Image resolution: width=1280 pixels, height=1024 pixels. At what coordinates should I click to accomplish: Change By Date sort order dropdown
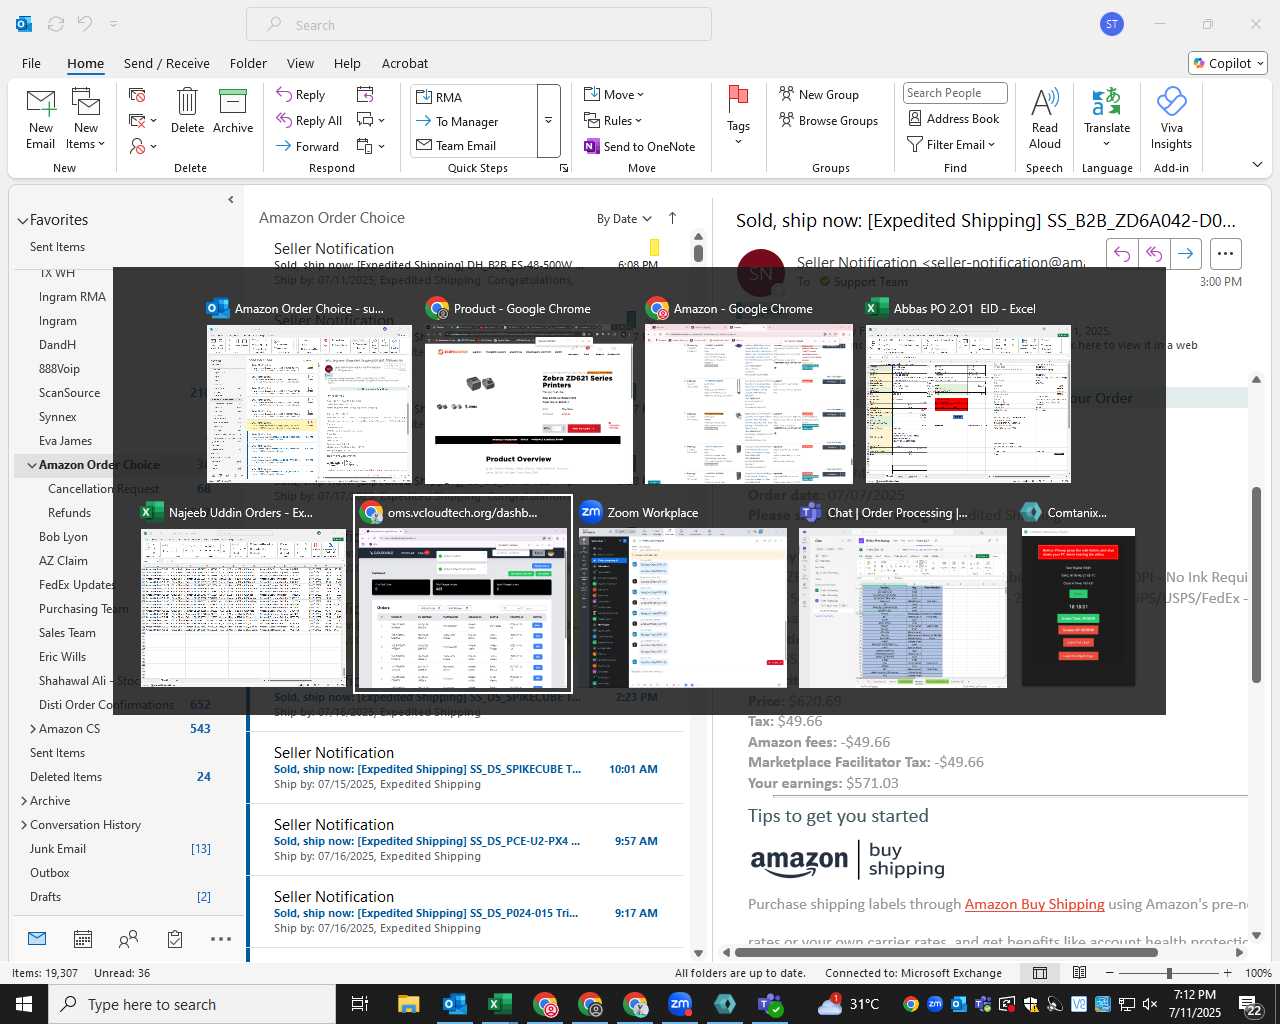tap(624, 219)
